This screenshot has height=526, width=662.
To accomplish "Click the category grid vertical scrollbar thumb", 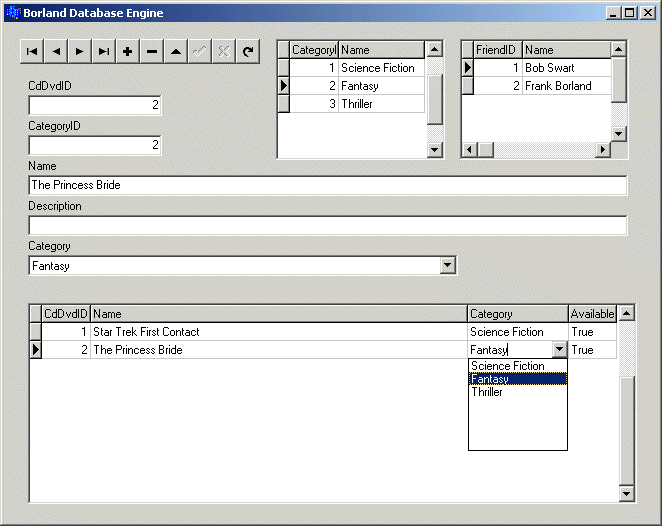I will [x=434, y=99].
